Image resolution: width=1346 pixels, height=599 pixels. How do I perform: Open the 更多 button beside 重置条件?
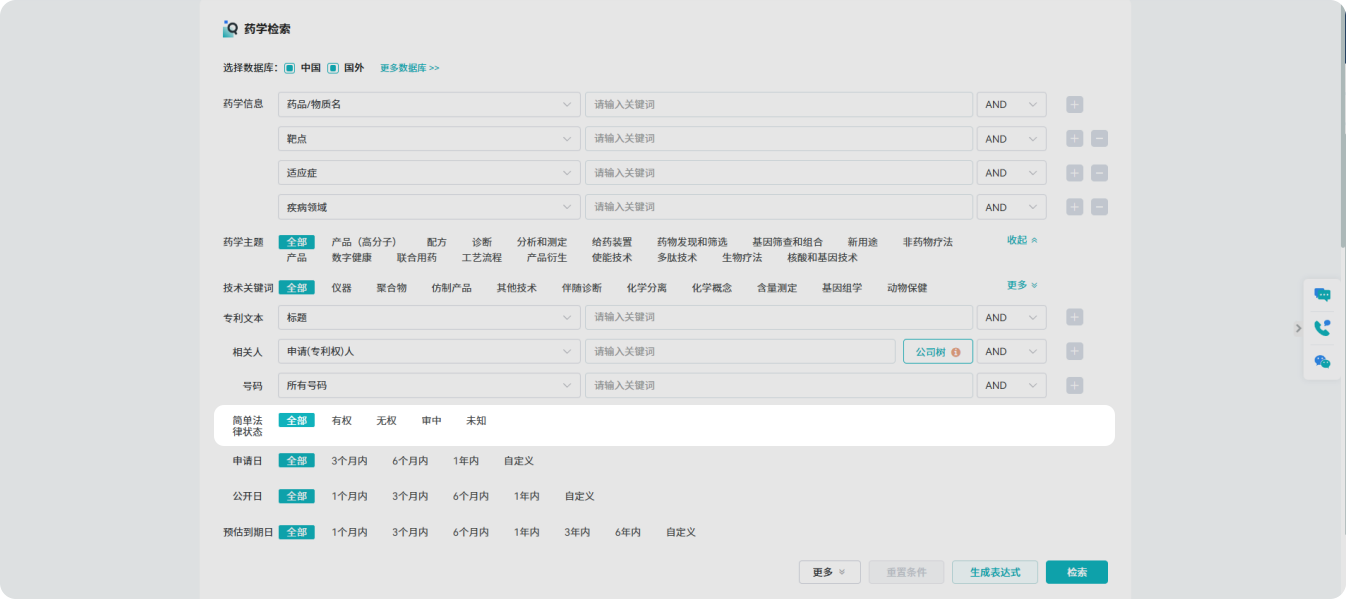click(x=829, y=572)
